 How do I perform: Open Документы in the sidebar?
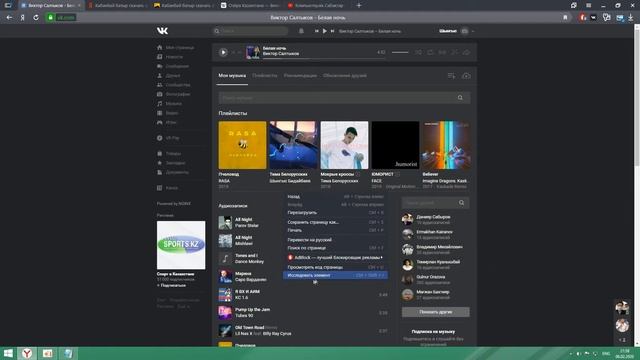173,172
